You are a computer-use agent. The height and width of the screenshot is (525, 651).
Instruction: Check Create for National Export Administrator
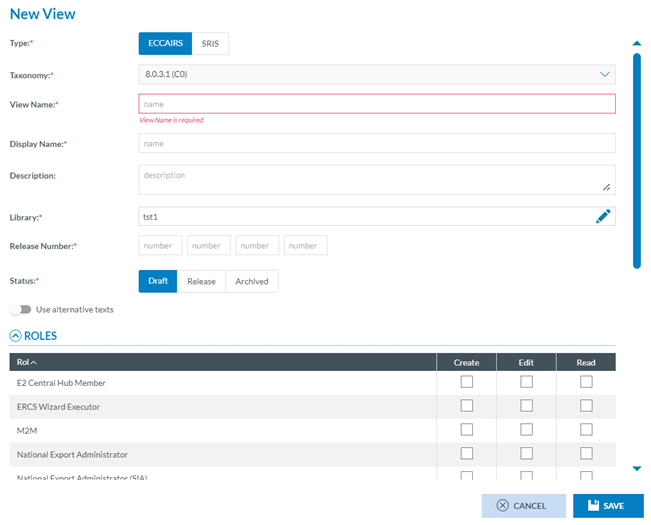click(466, 453)
